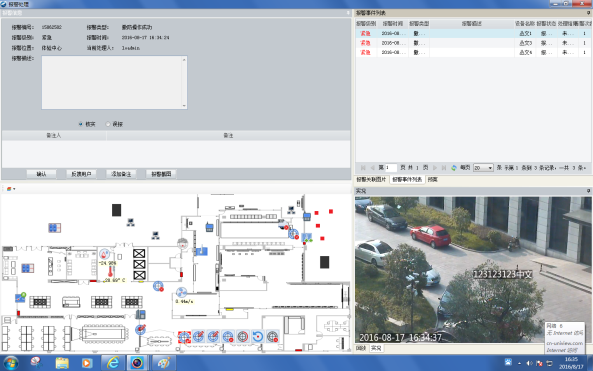Click the 确认 confirm button
Image resolution: width=593 pixels, height=371 pixels.
[41, 174]
